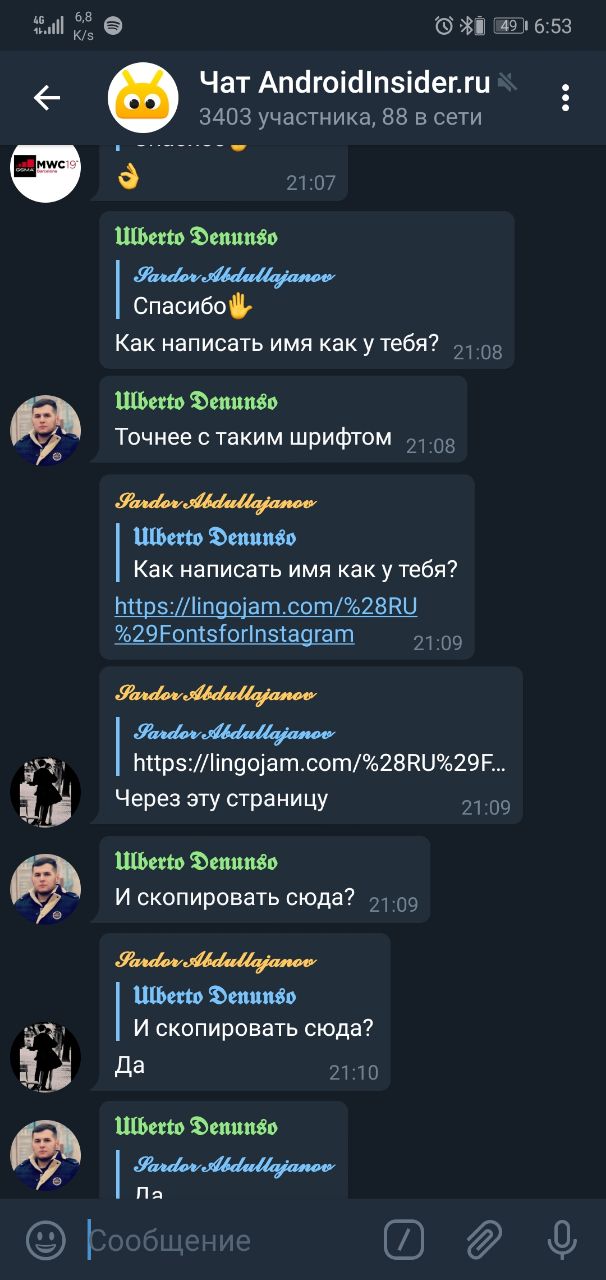Tap the microphone voice message icon
This screenshot has width=606, height=1280.
(562, 1240)
